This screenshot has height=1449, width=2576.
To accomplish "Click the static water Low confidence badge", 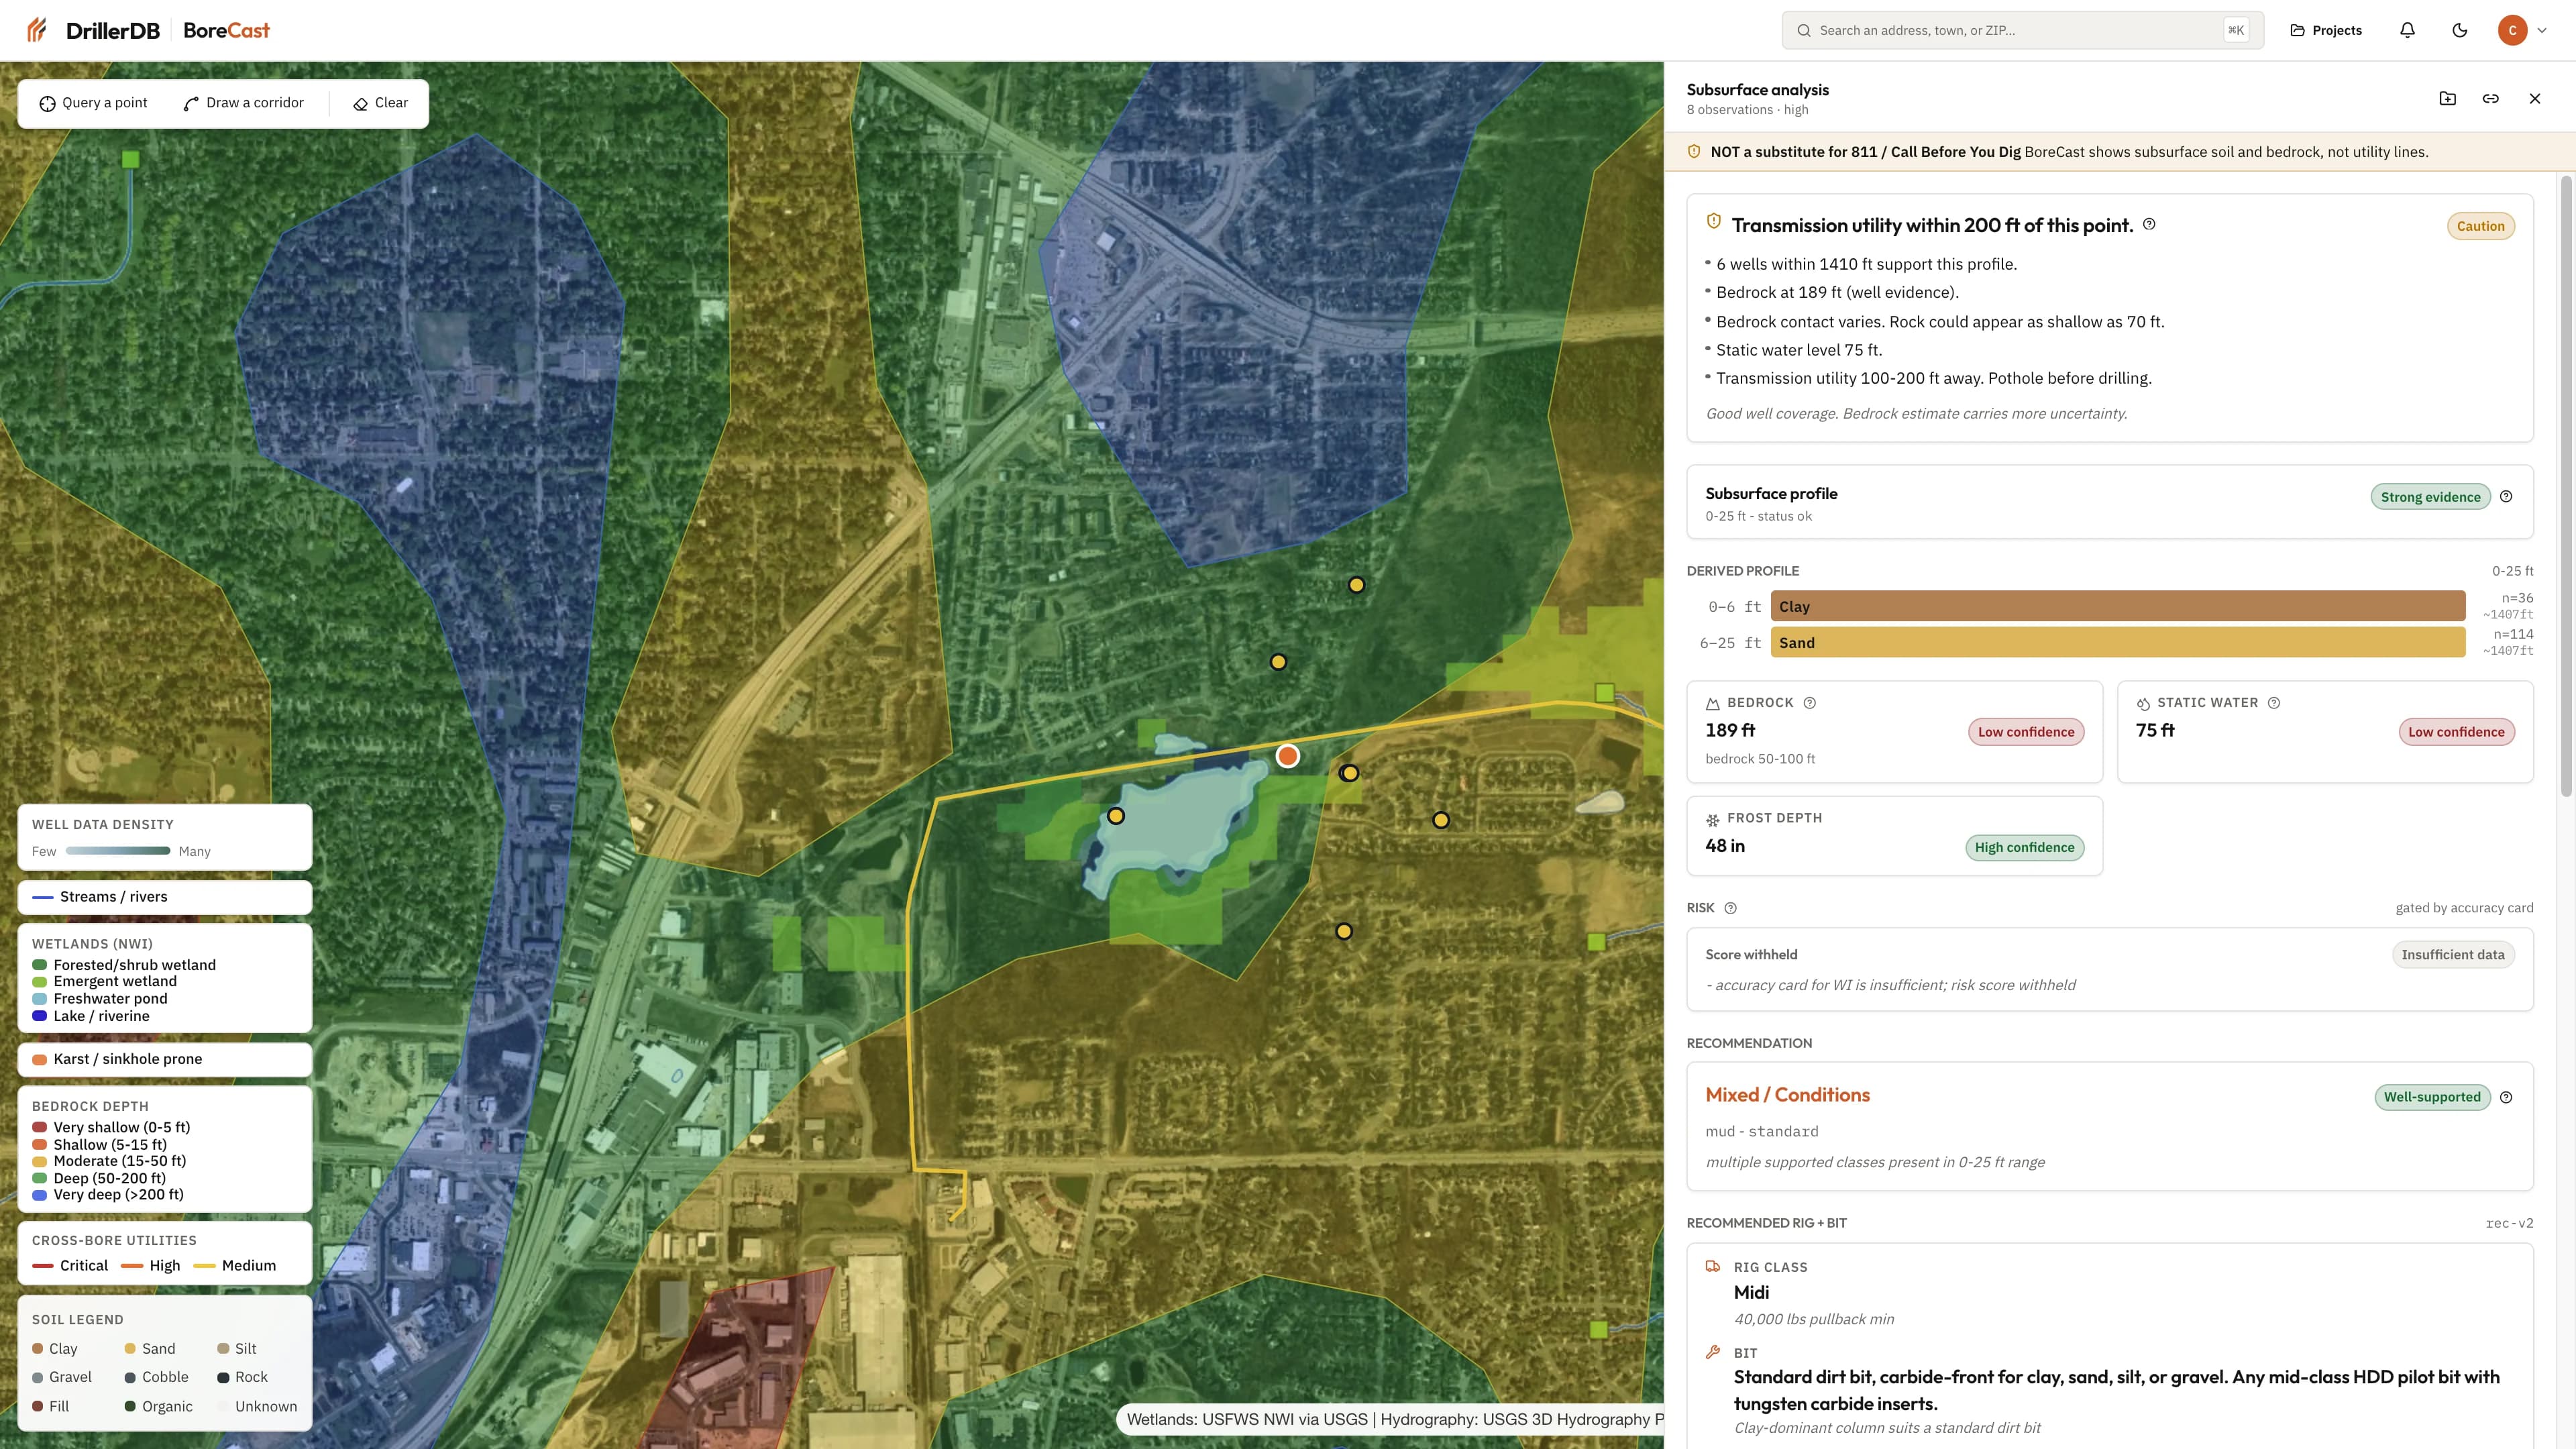I will [2456, 732].
